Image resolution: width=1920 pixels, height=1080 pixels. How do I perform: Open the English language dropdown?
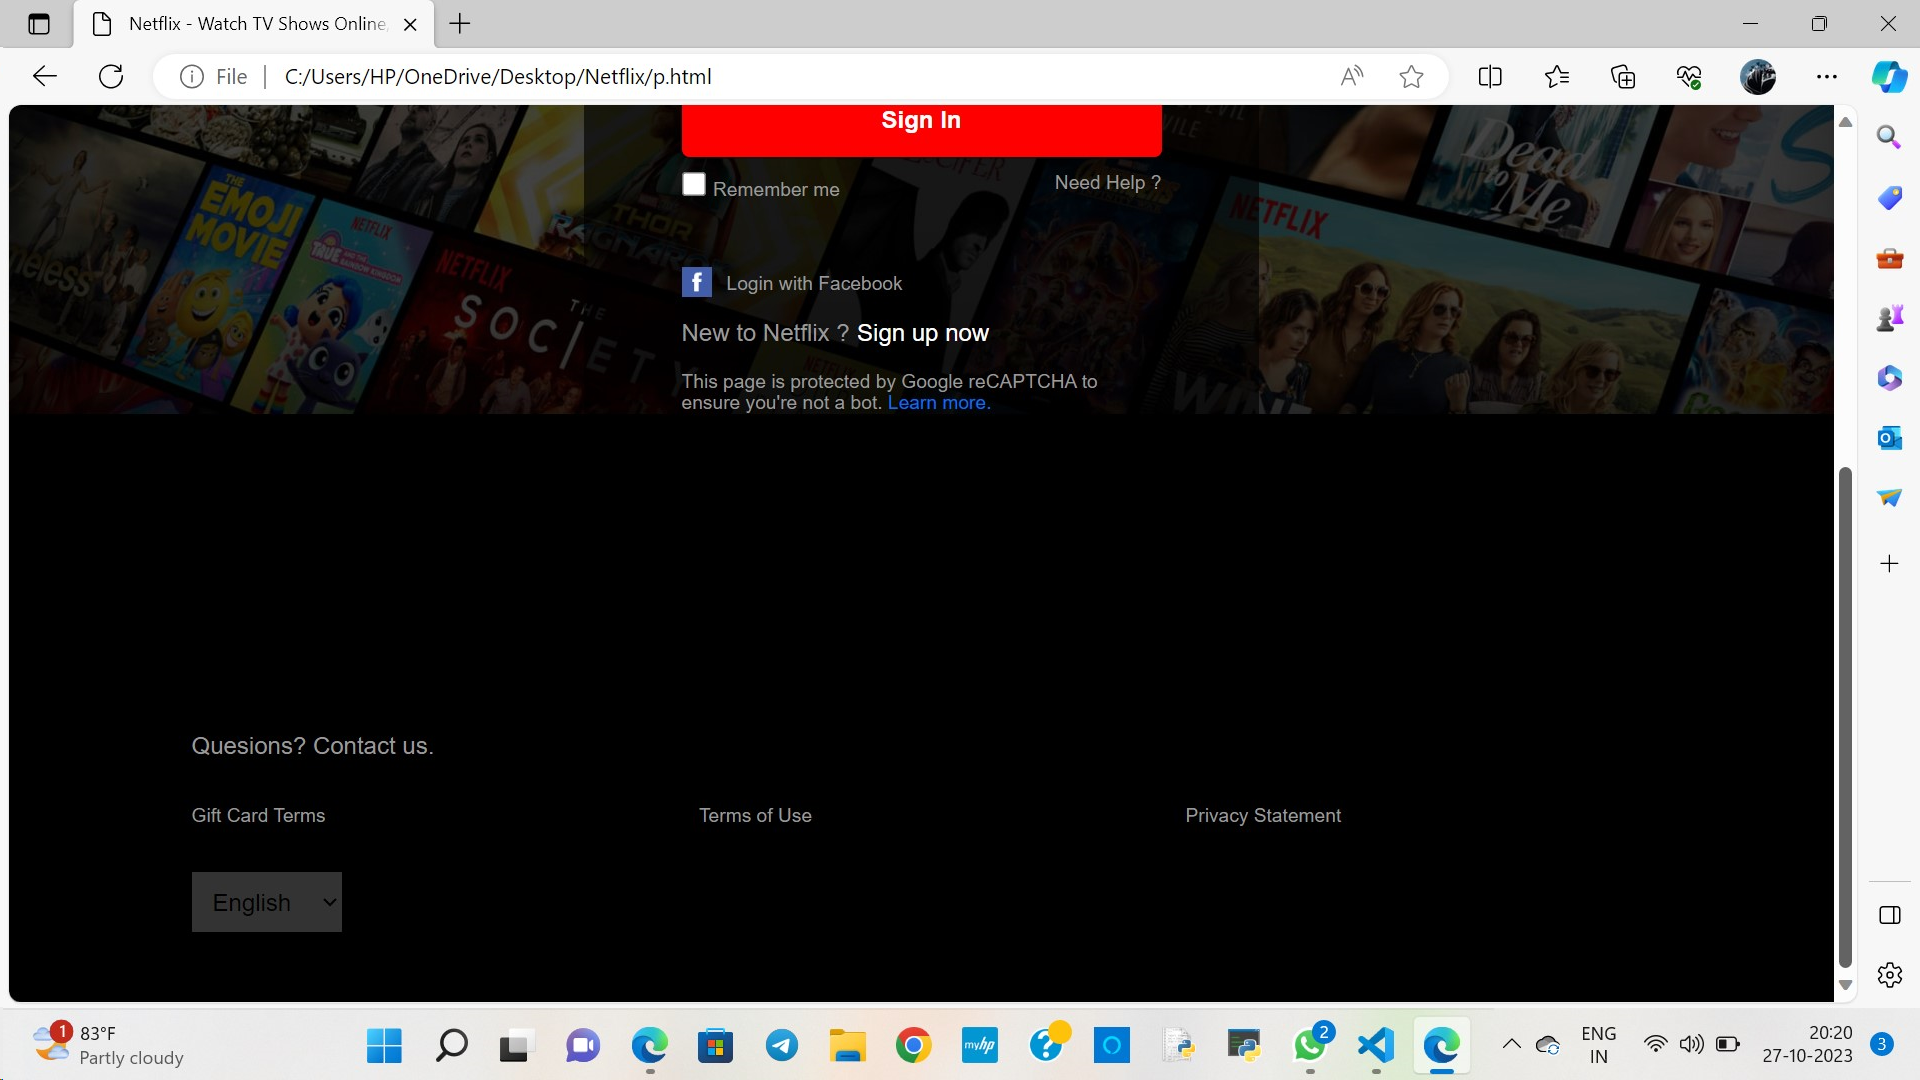(x=266, y=901)
